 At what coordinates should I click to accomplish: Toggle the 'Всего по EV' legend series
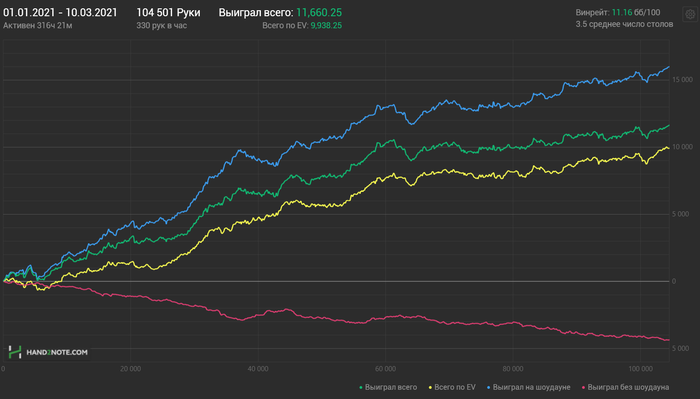(x=452, y=387)
